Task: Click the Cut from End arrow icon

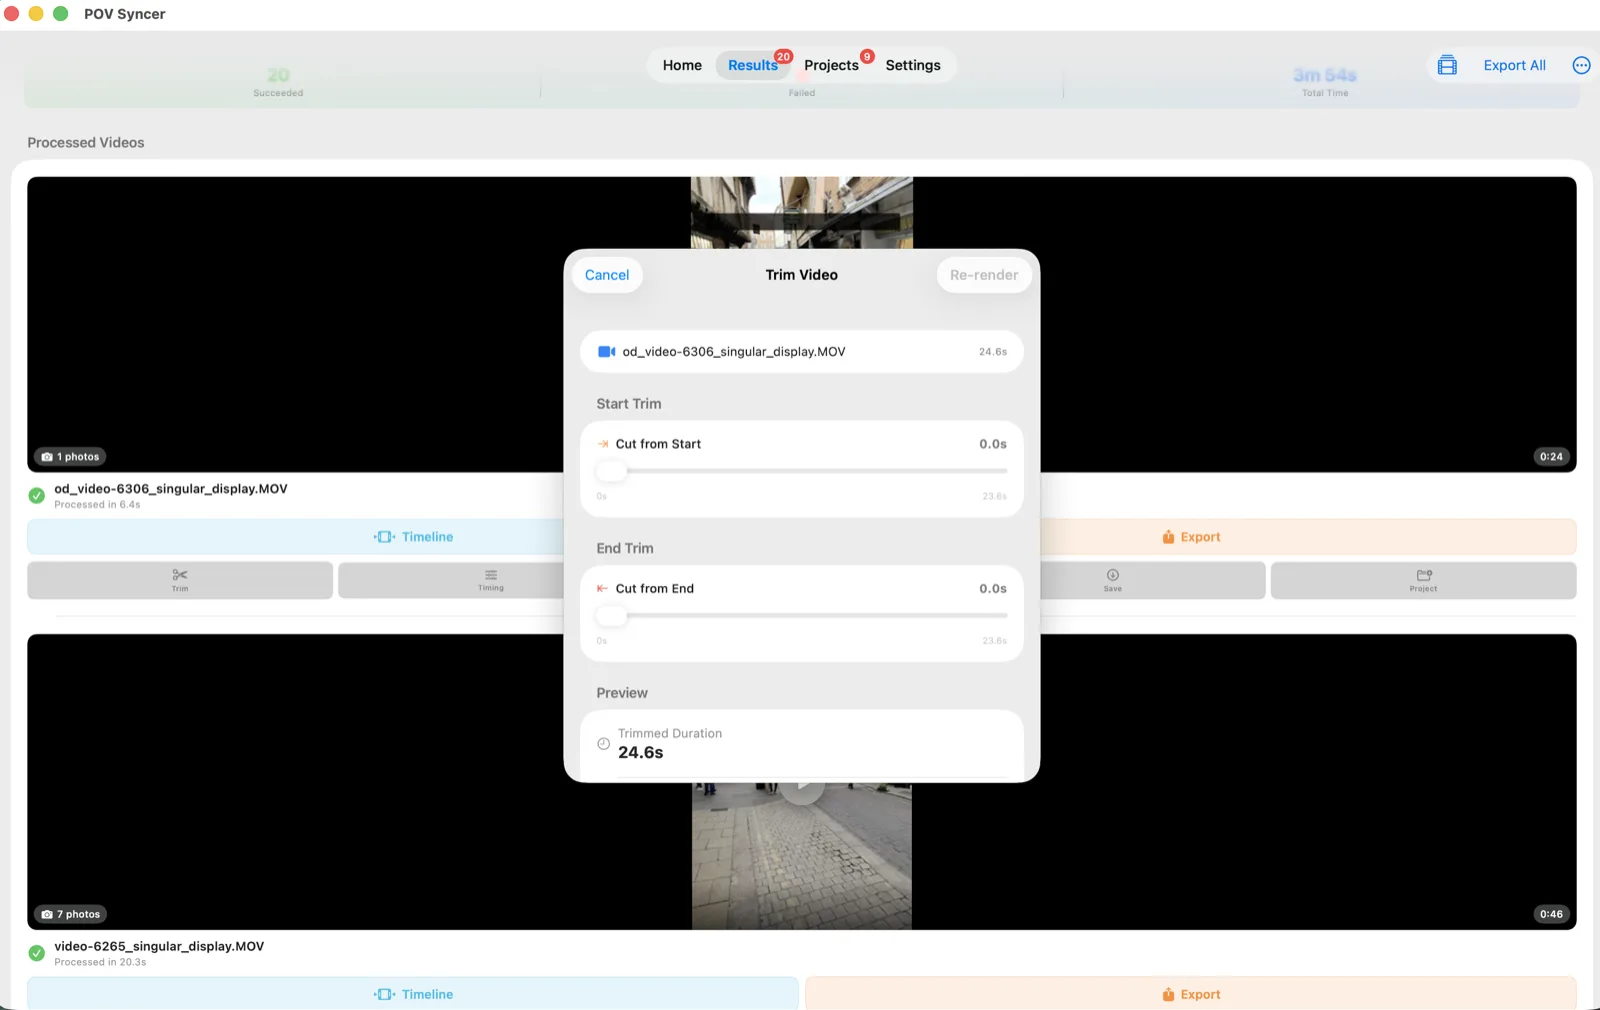Action: click(603, 589)
